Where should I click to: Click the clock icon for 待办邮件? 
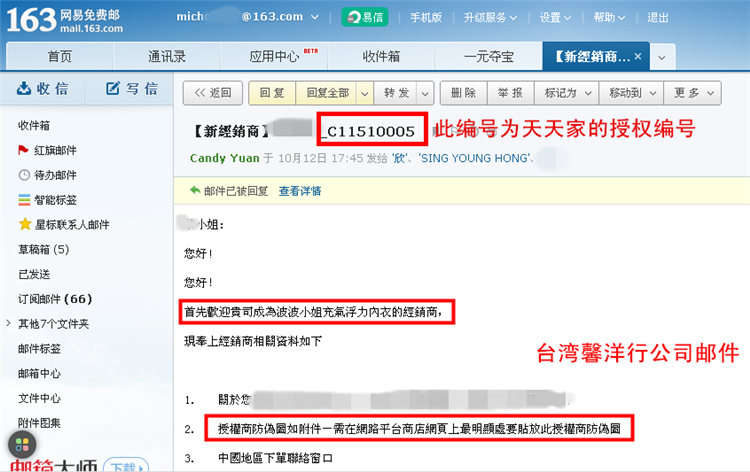click(x=24, y=175)
